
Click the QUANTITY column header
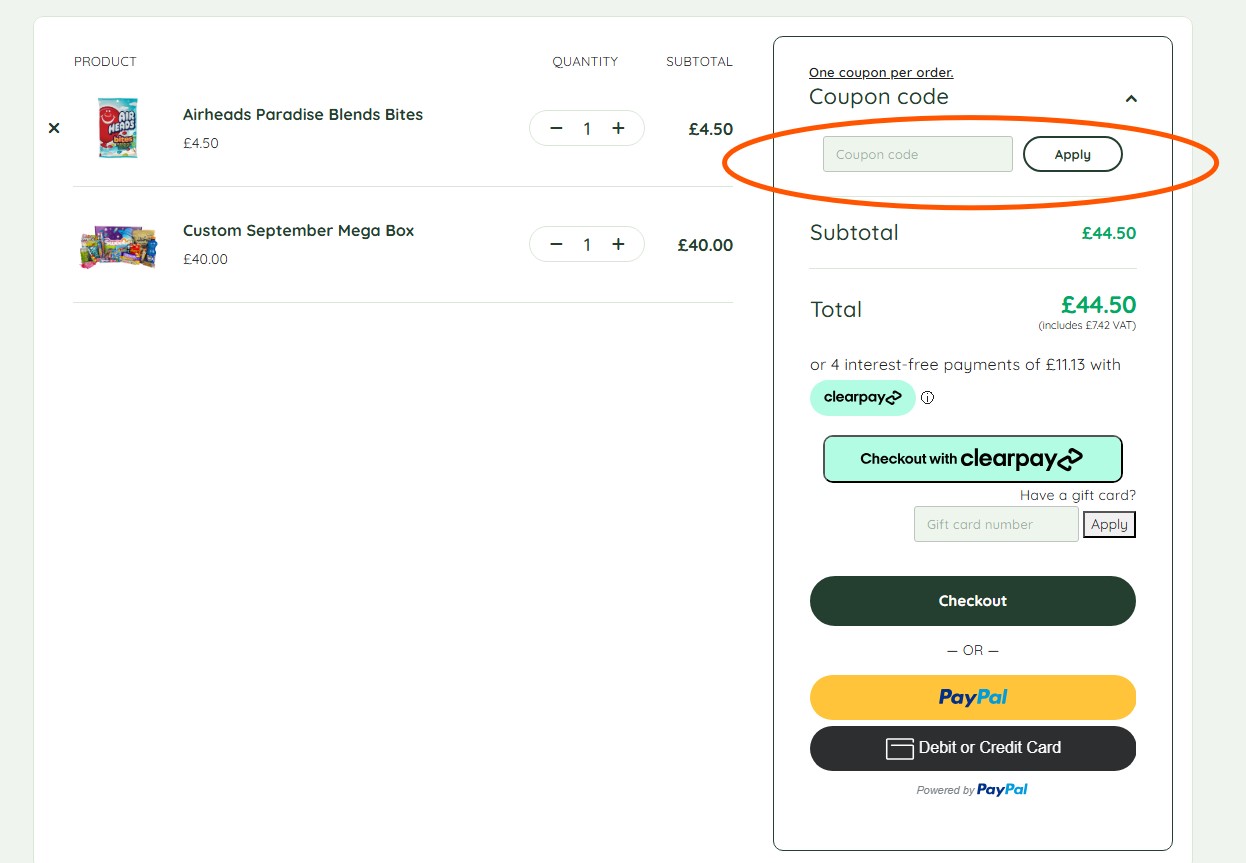coord(585,61)
